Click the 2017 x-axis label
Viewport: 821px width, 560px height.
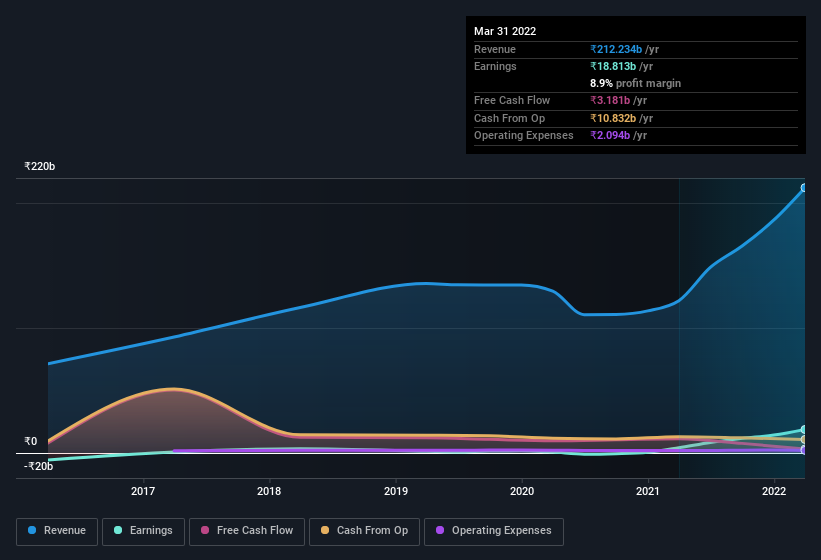143,491
